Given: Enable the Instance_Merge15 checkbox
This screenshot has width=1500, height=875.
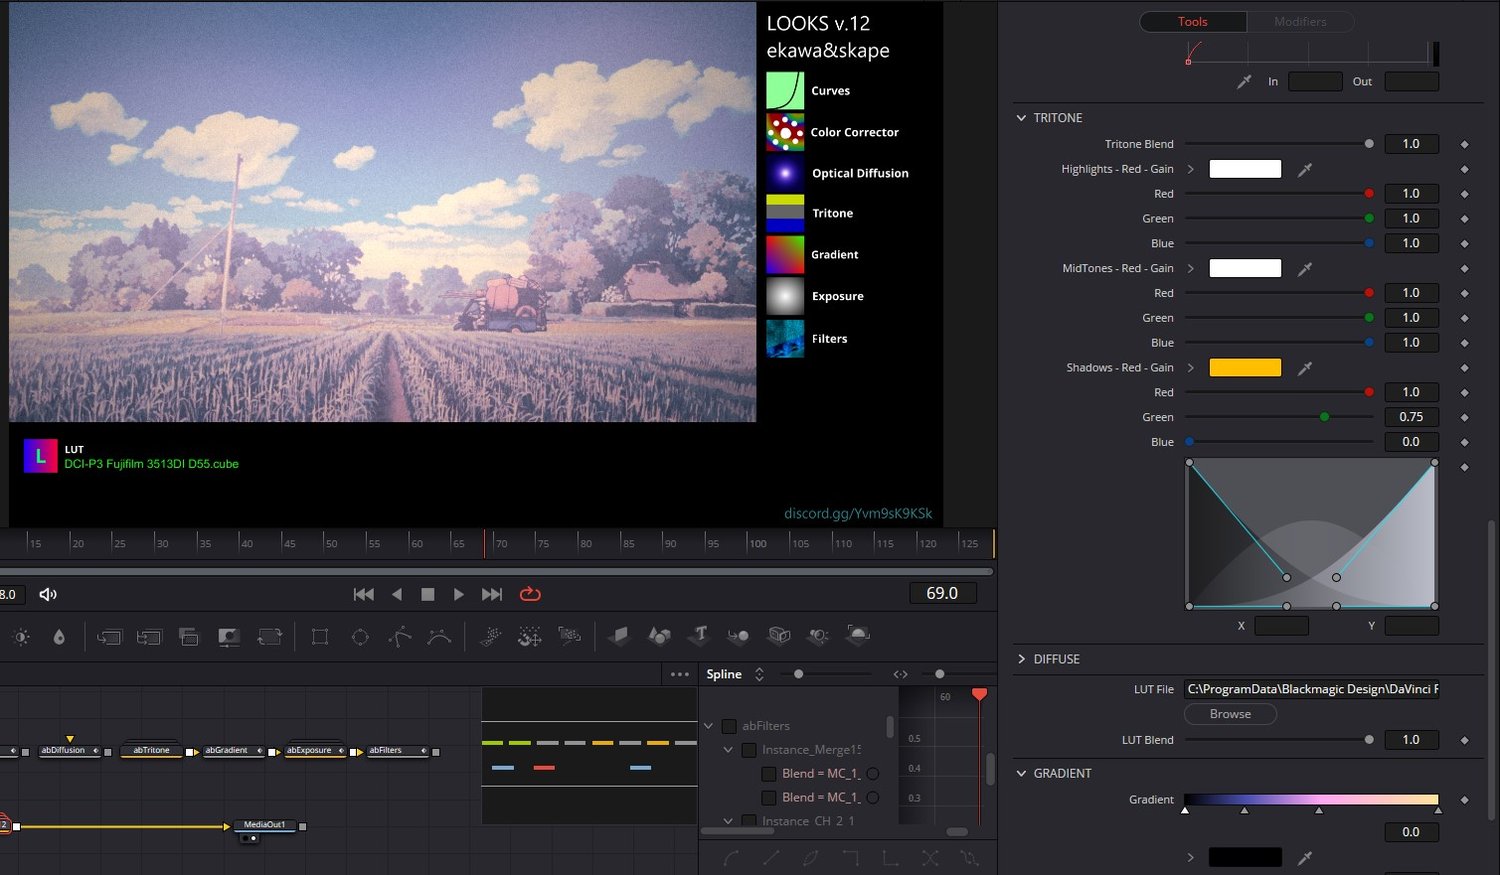Looking at the screenshot, I should pyautogui.click(x=749, y=750).
